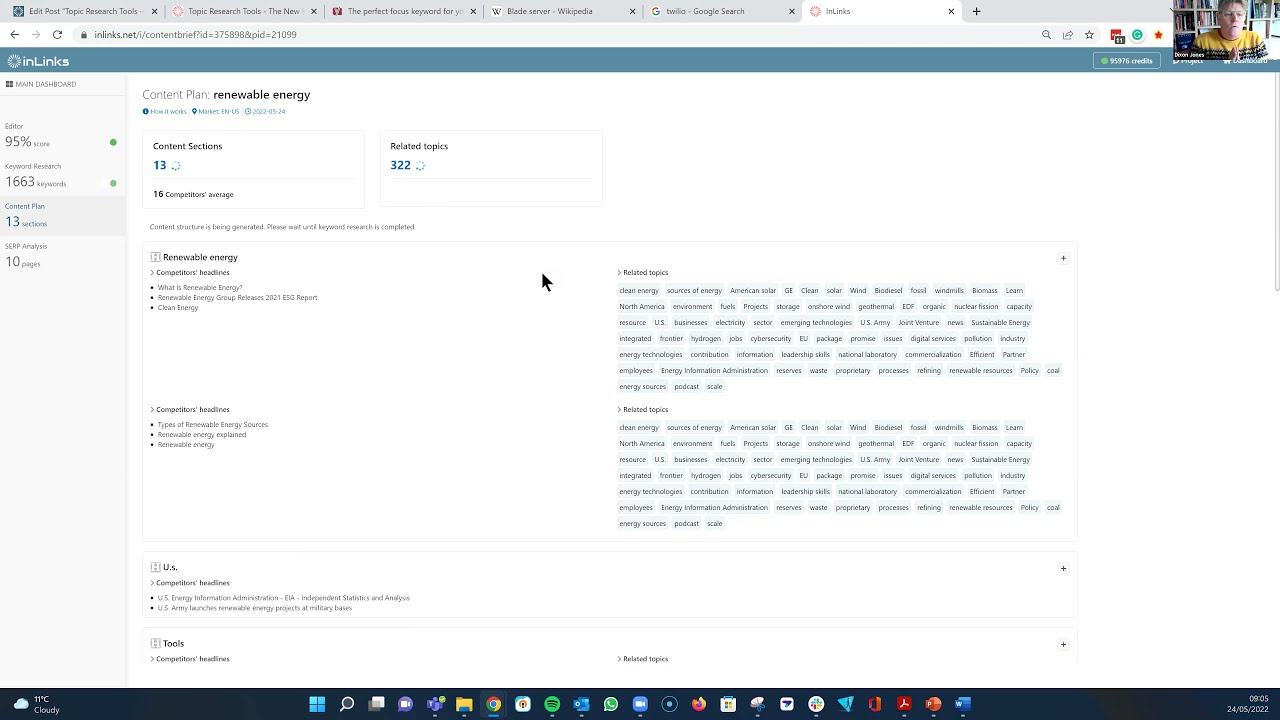Reload the page with the browser refresh icon
The height and width of the screenshot is (720, 1280).
57,35
